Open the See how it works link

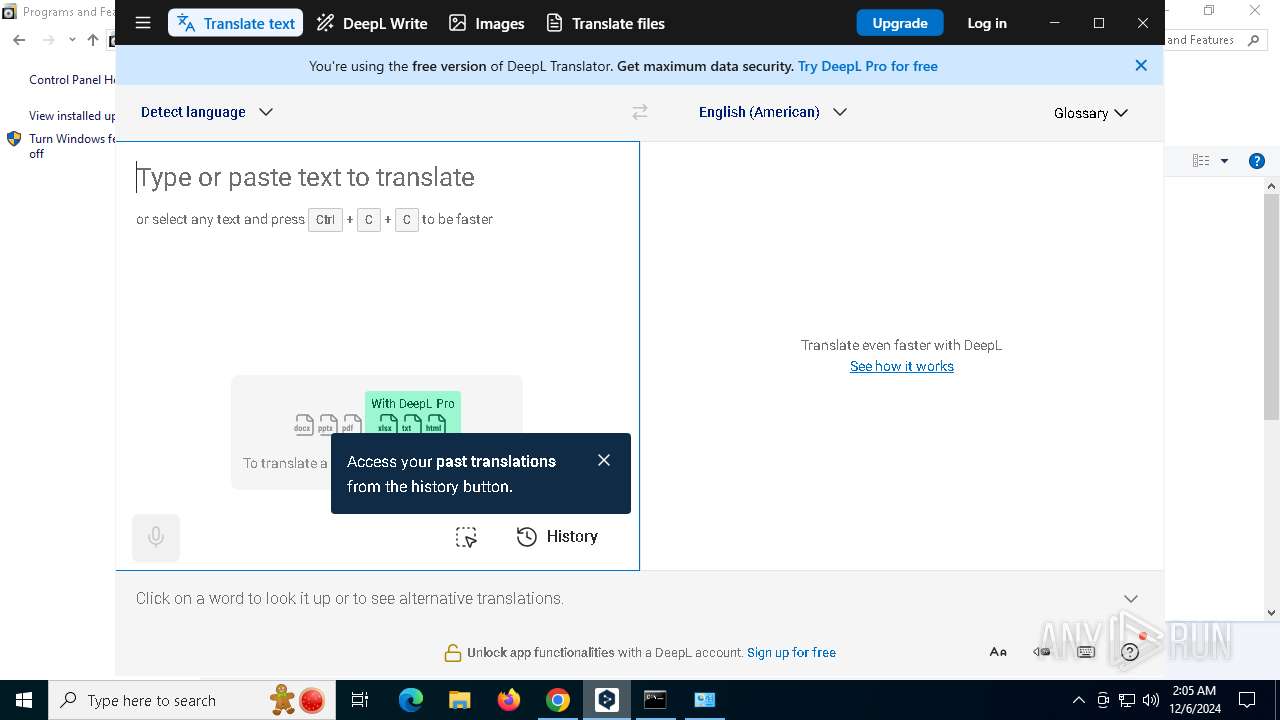coord(902,366)
